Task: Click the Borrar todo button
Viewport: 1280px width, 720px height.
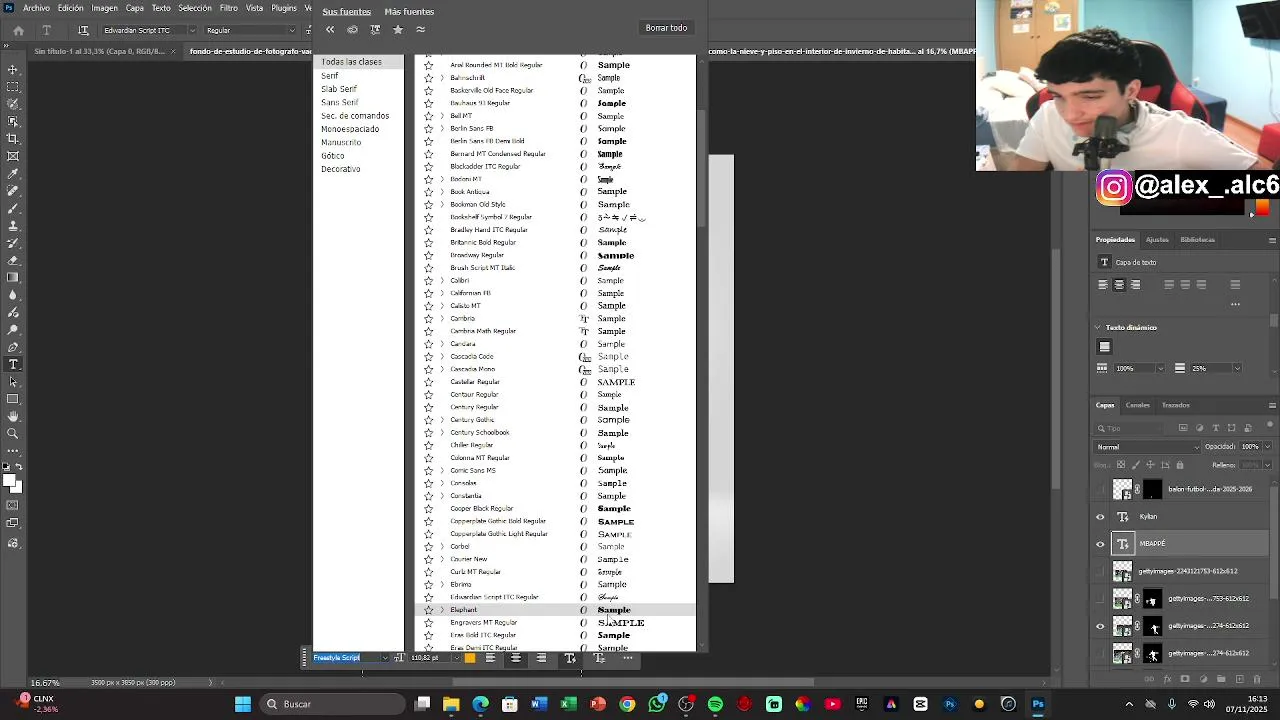Action: click(666, 28)
